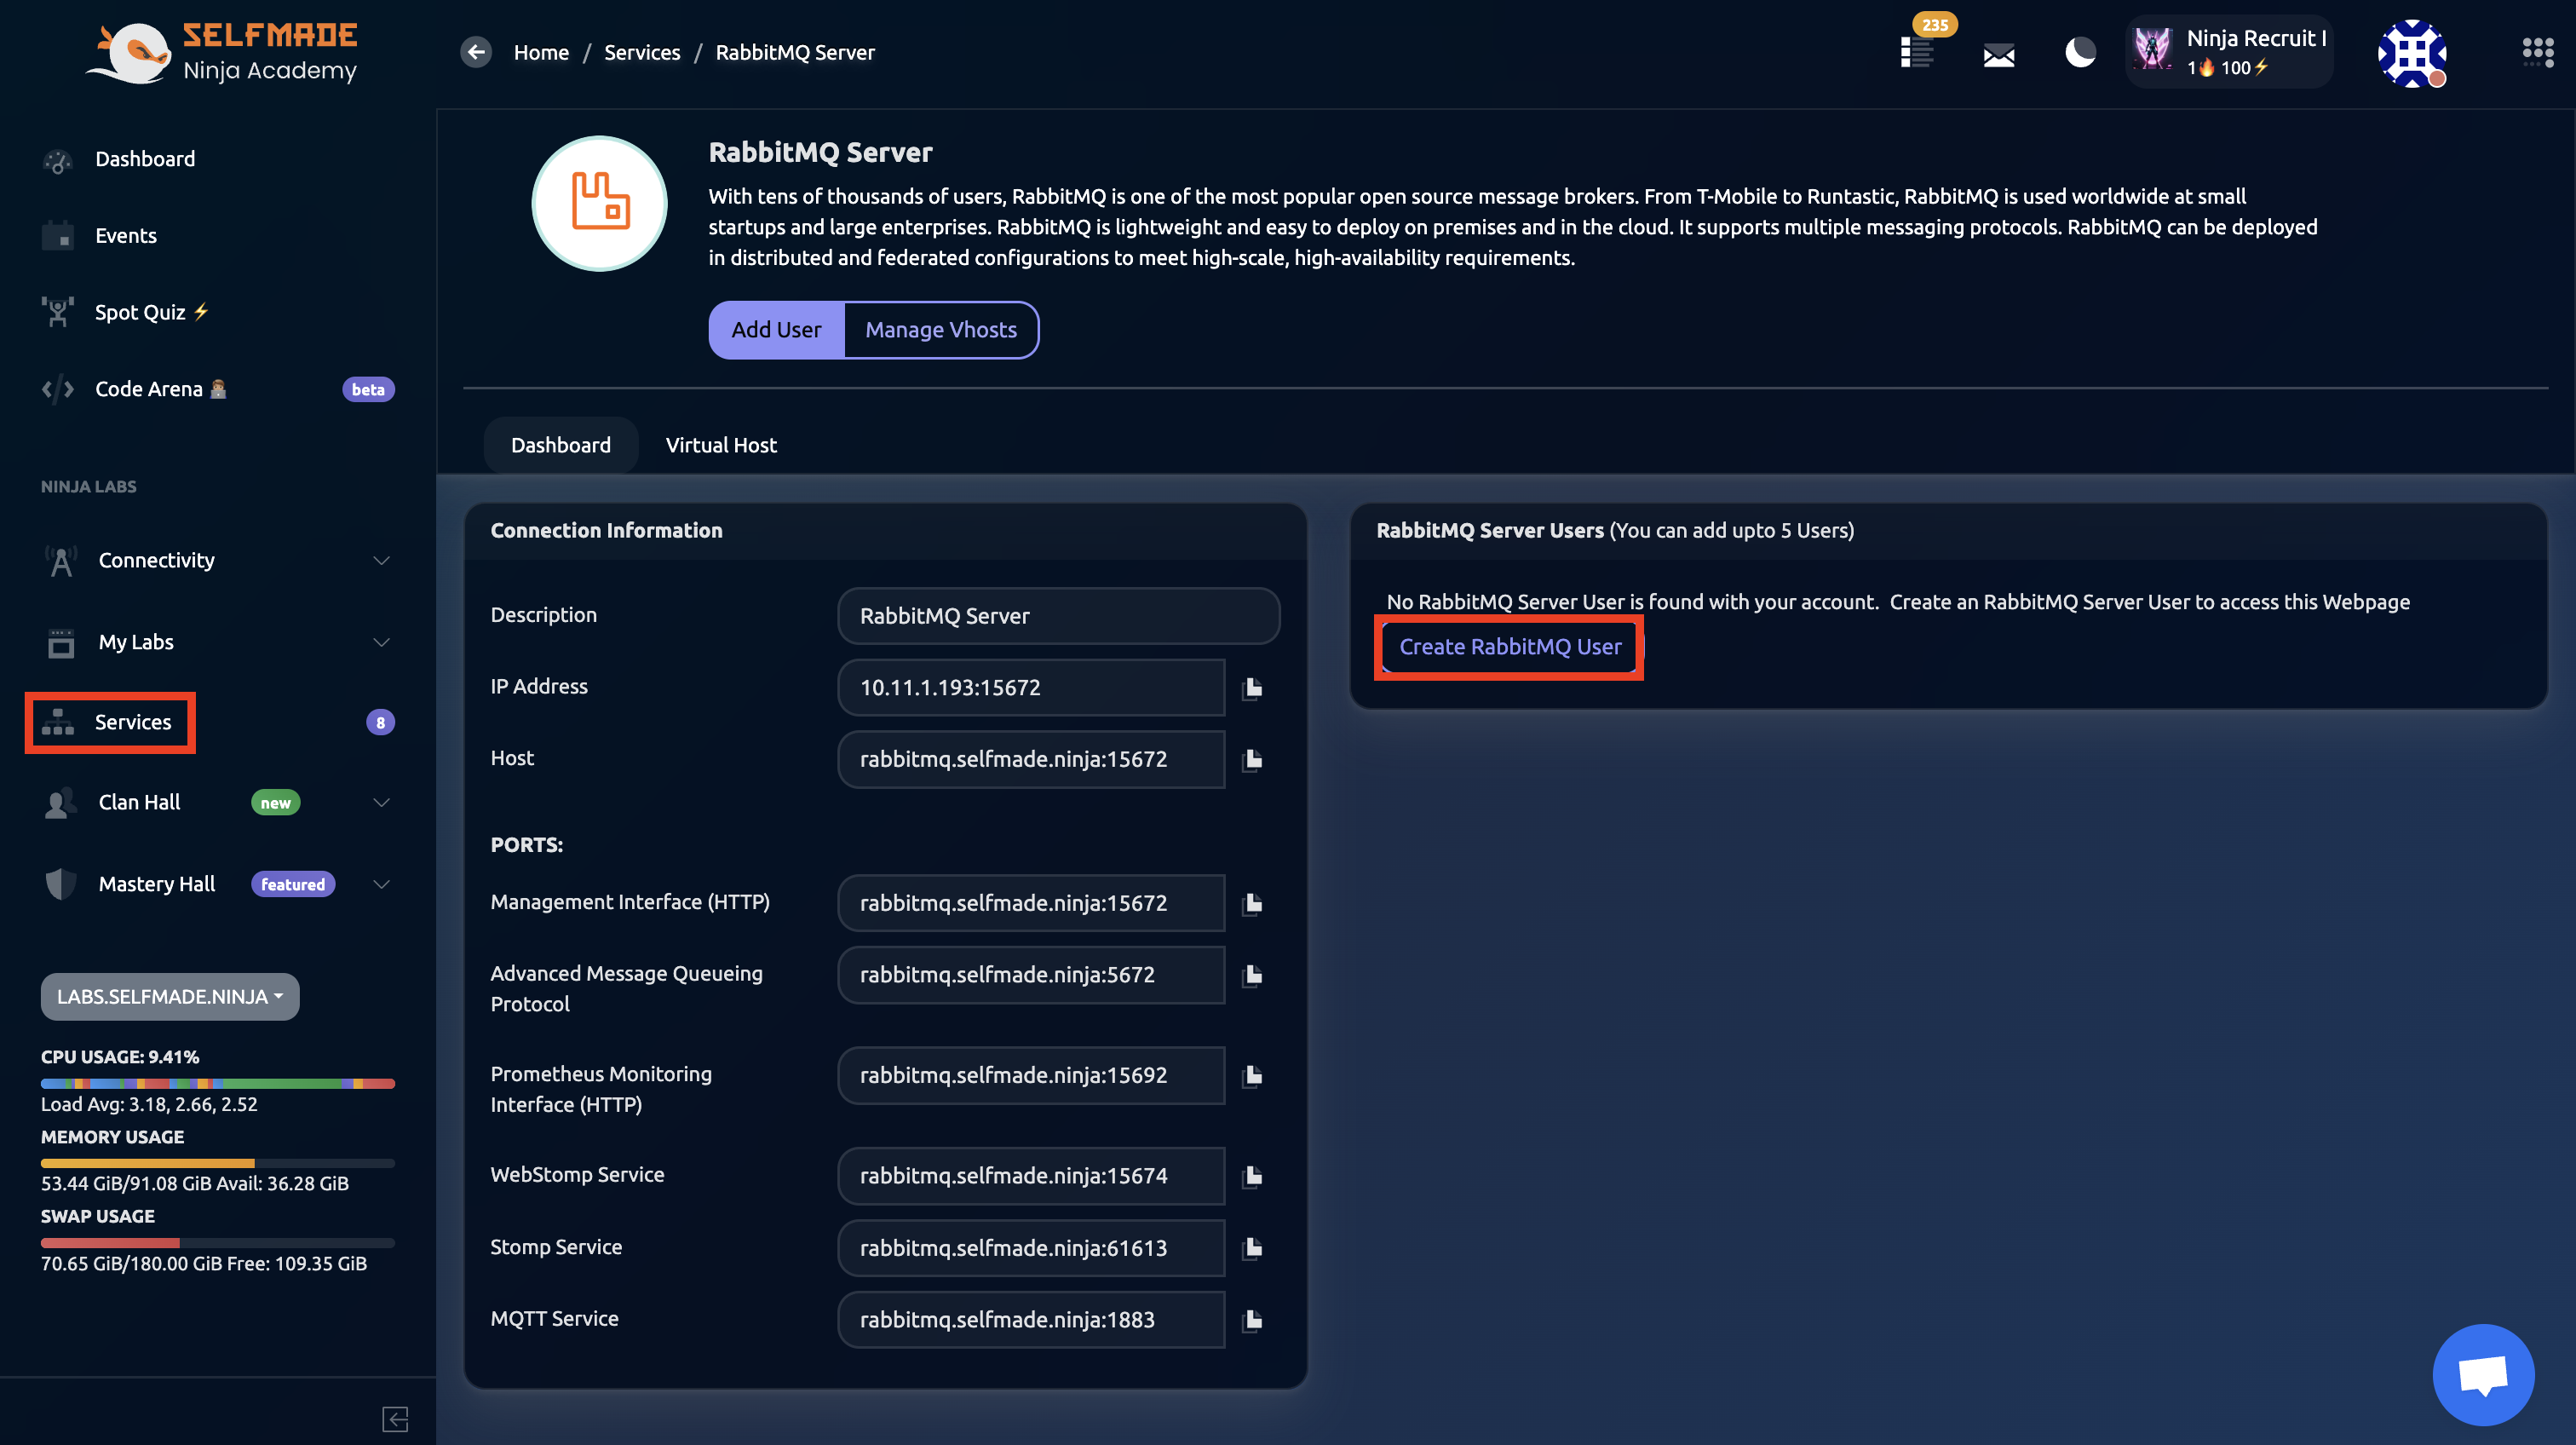Click the RabbitMQ Server logo circle
Viewport: 2576px width, 1445px height.
[599, 203]
